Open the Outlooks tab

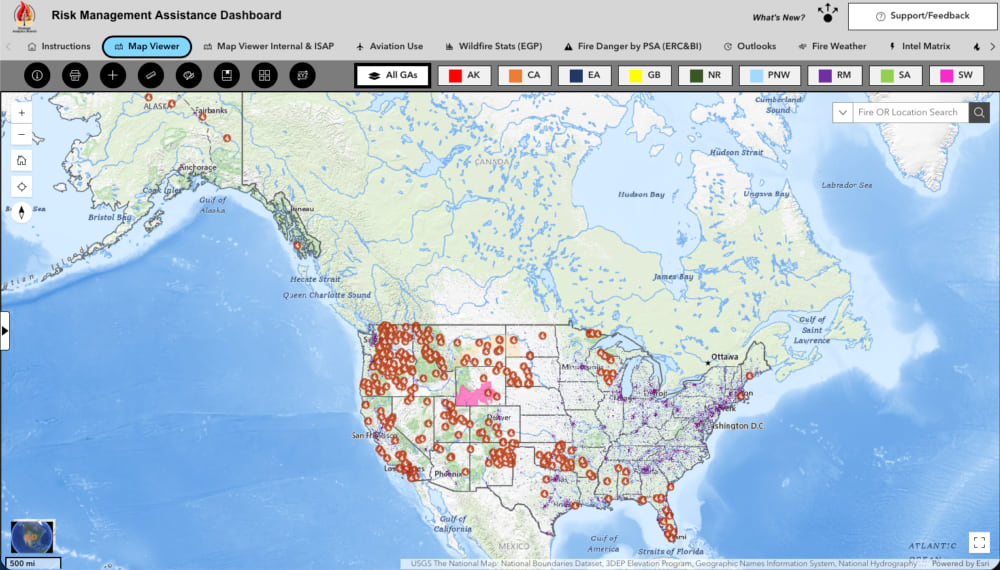point(749,47)
